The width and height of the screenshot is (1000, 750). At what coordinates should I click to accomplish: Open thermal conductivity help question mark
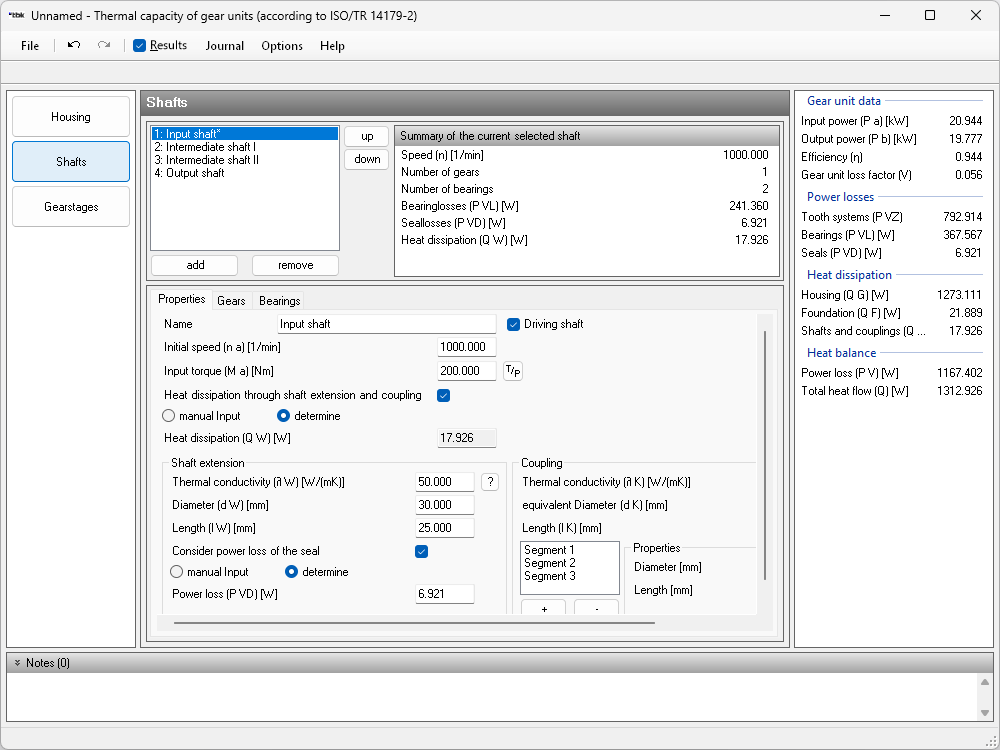pos(490,482)
